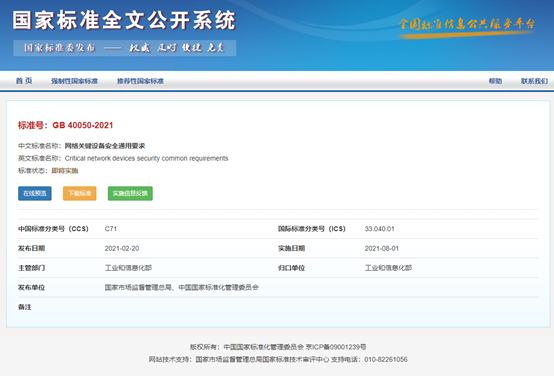Open the 帮助 help link

click(x=495, y=81)
